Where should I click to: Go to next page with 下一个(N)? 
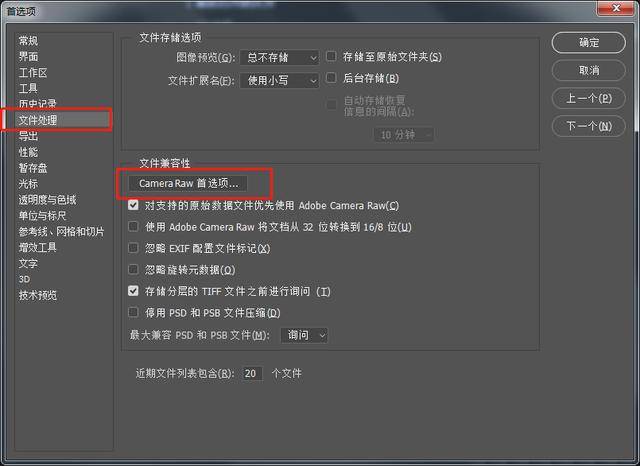(588, 126)
